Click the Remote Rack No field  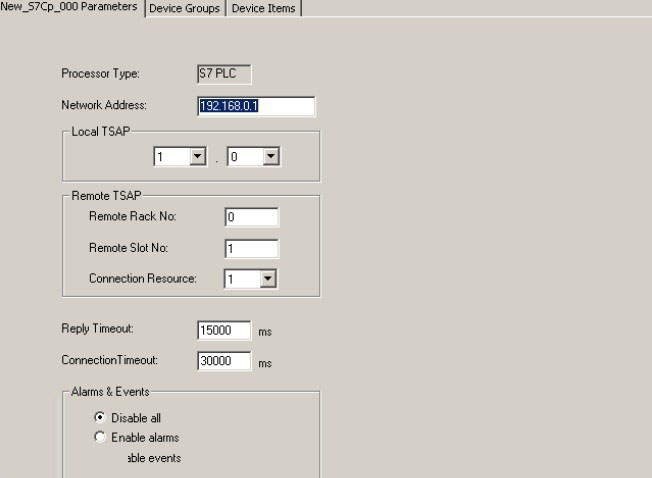tap(252, 217)
